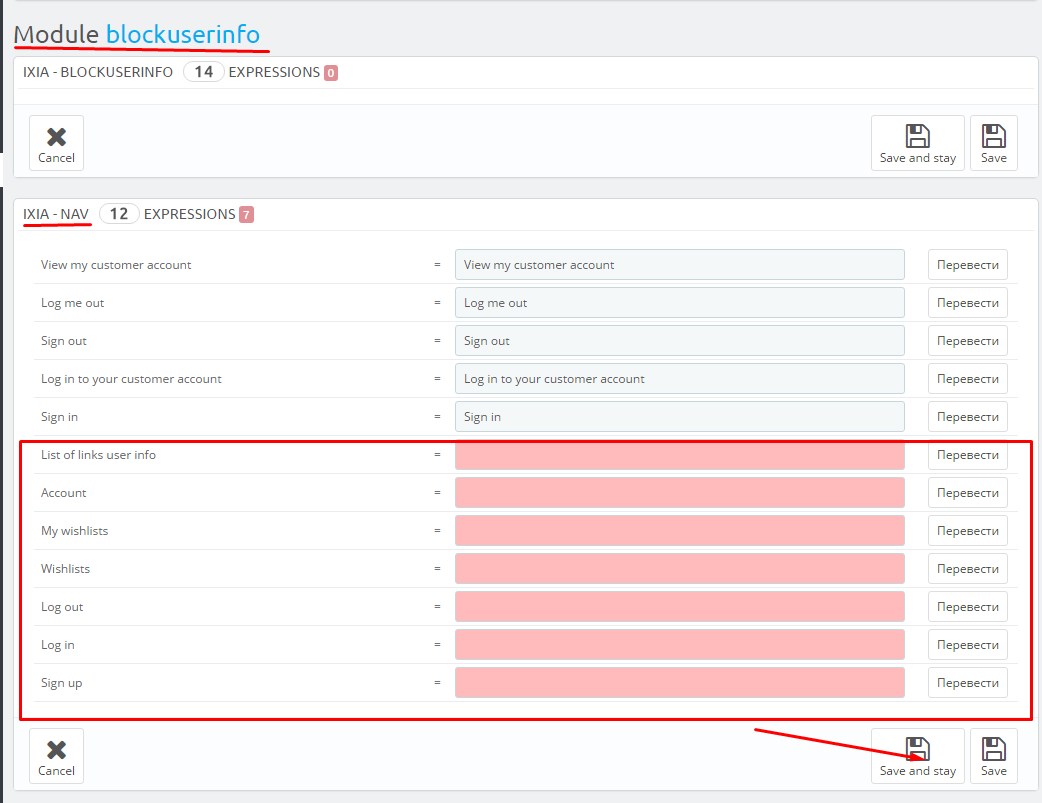Click Перевести for Sign out row
This screenshot has height=803, width=1042.
point(968,340)
